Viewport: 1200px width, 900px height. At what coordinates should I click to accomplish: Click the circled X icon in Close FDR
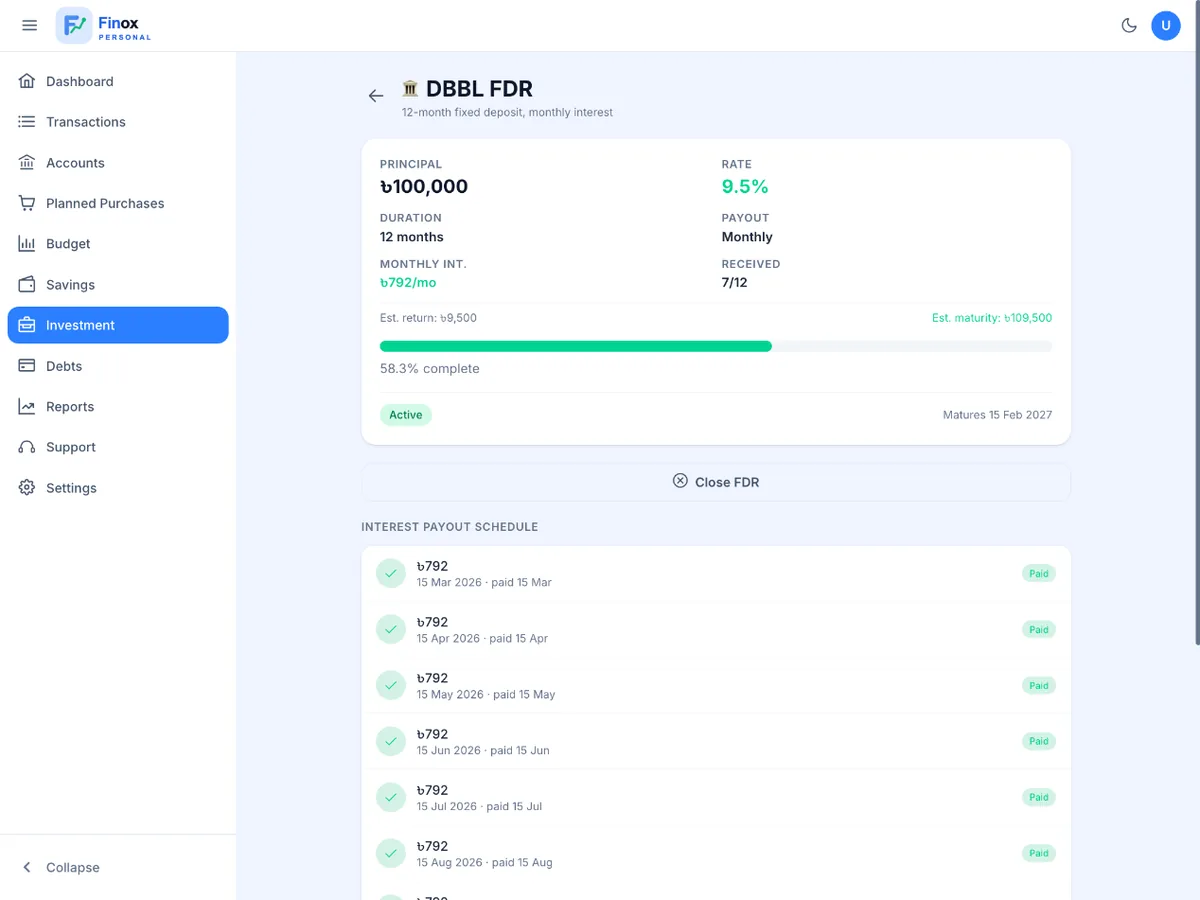pos(680,481)
